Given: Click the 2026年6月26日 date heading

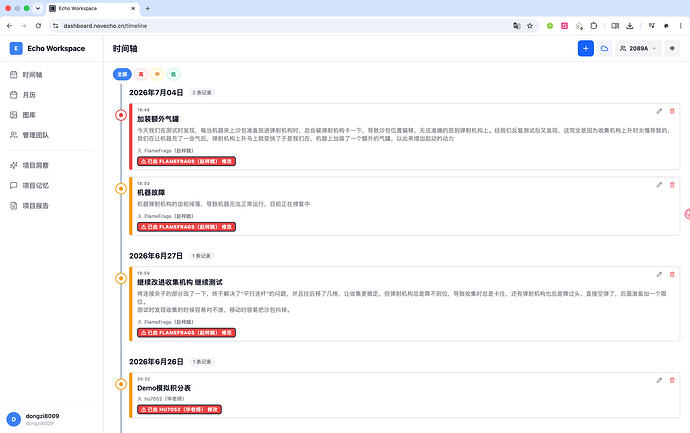Looking at the screenshot, I should click(x=156, y=362).
